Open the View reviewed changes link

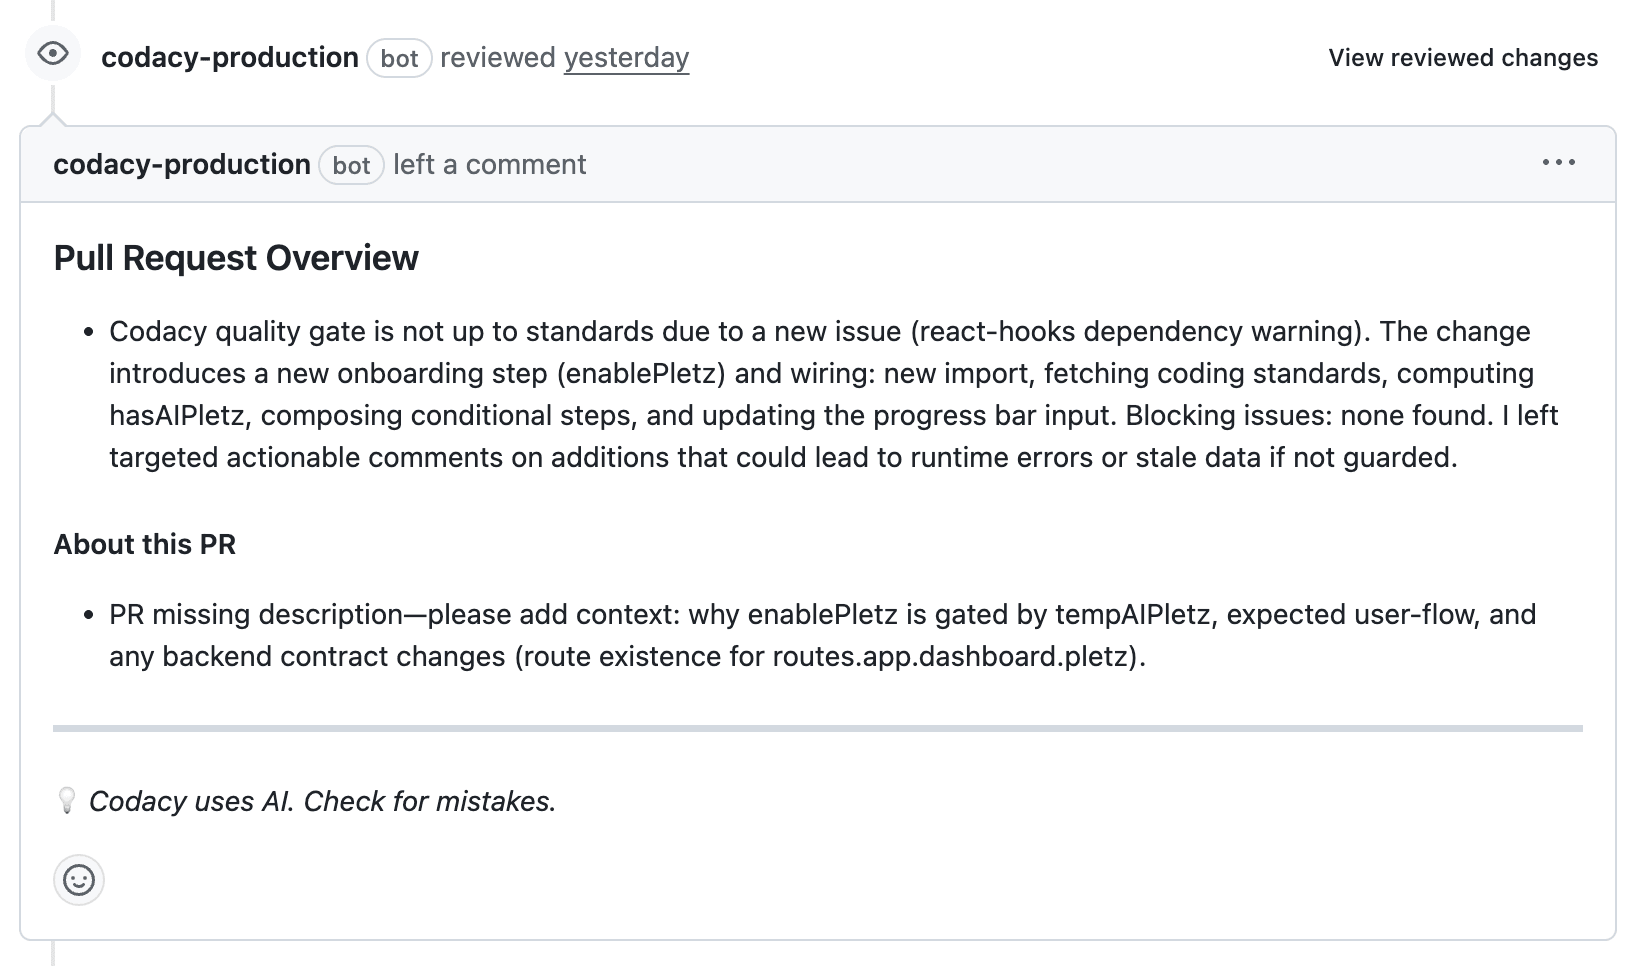pyautogui.click(x=1463, y=57)
